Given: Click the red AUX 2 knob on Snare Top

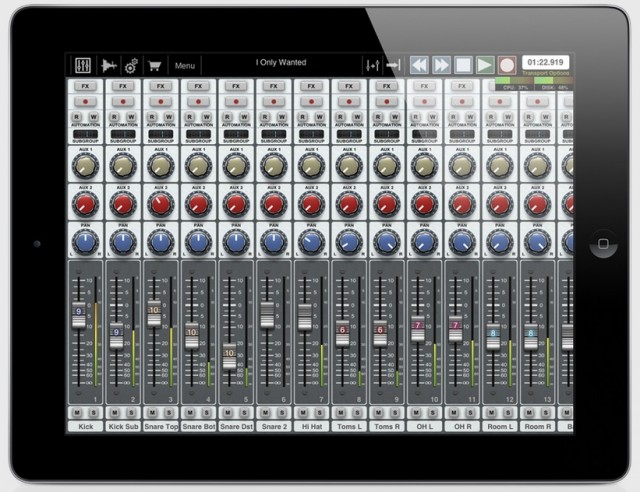Looking at the screenshot, I should [161, 203].
